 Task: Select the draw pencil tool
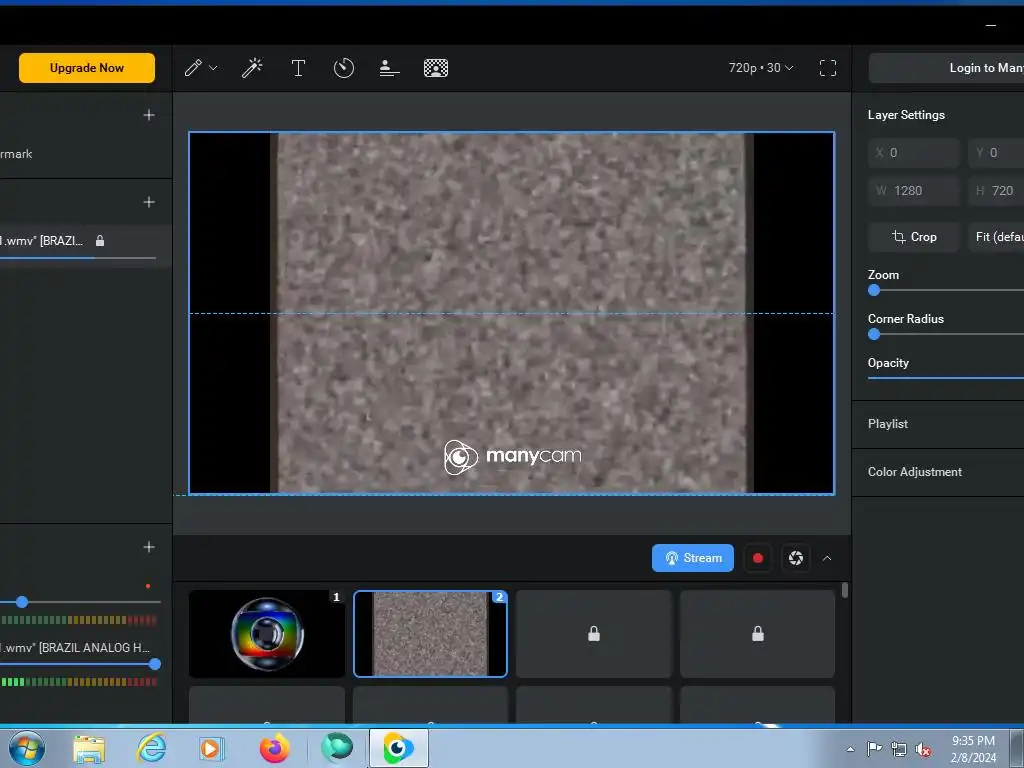[194, 68]
